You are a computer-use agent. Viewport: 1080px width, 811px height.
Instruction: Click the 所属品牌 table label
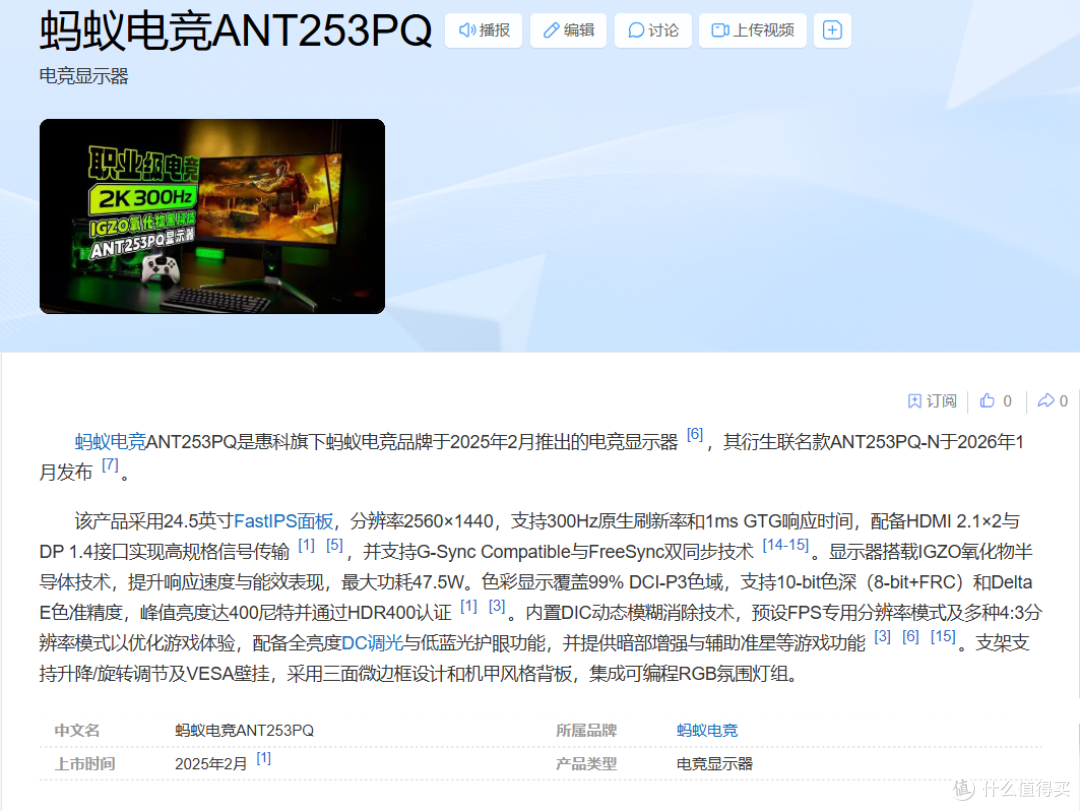[586, 730]
